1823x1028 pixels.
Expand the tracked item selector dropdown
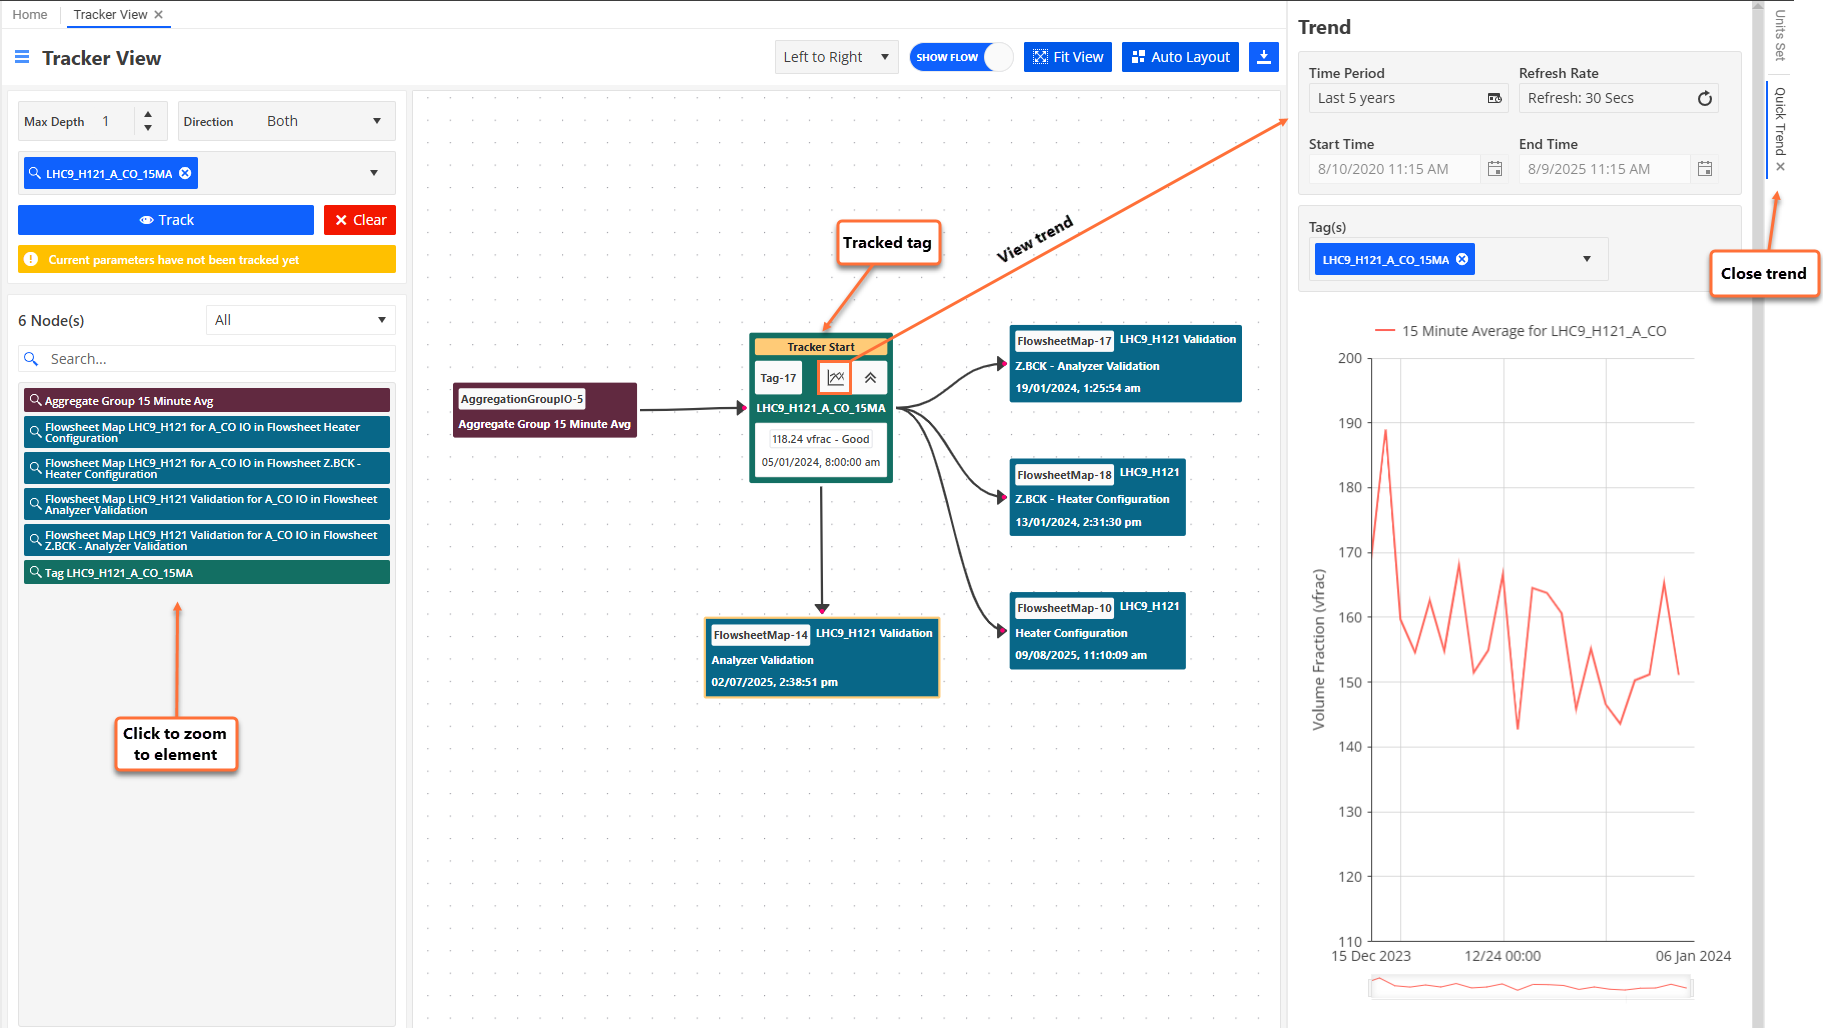[x=374, y=173]
